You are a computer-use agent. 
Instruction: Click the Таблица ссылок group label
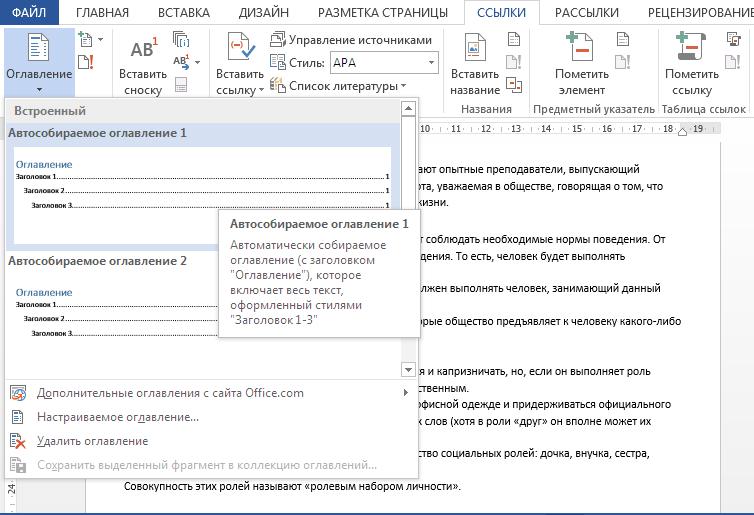(704, 109)
